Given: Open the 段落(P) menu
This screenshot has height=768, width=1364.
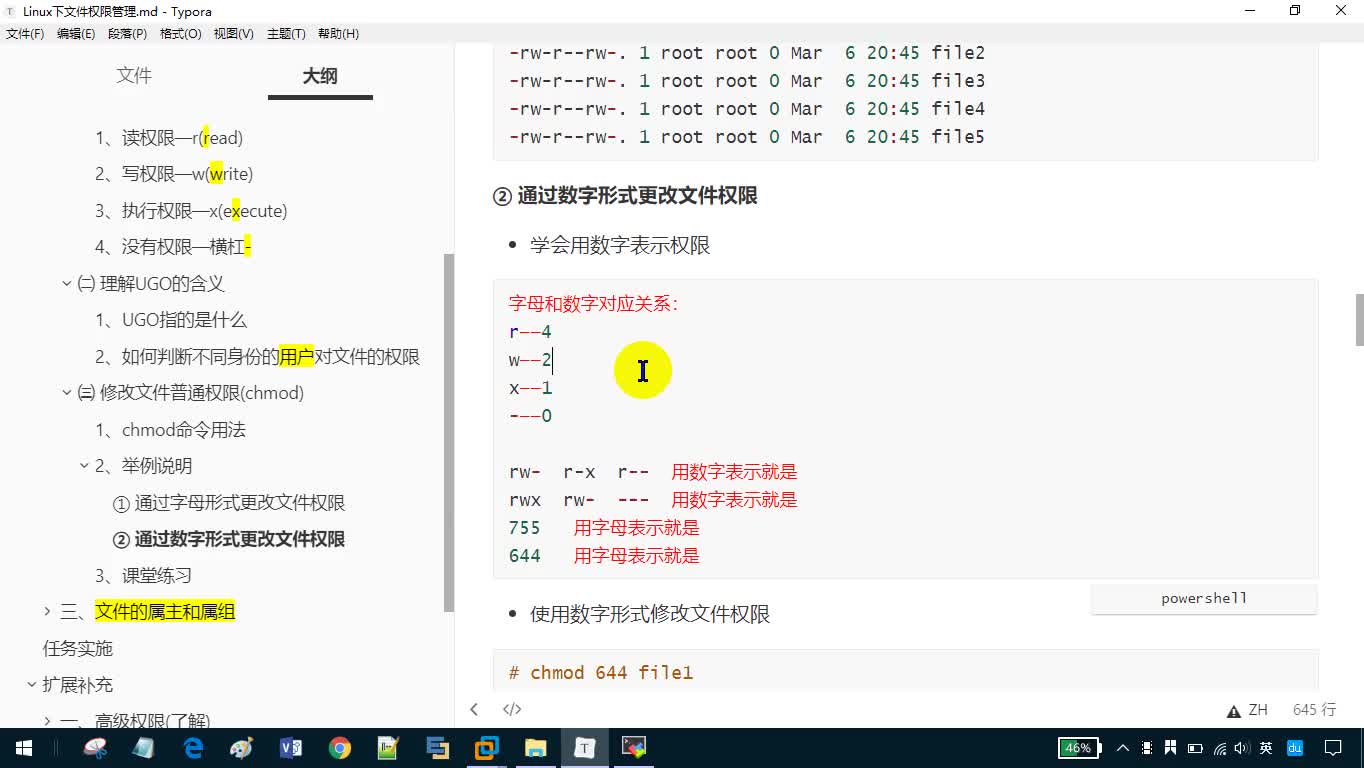Looking at the screenshot, I should point(127,33).
